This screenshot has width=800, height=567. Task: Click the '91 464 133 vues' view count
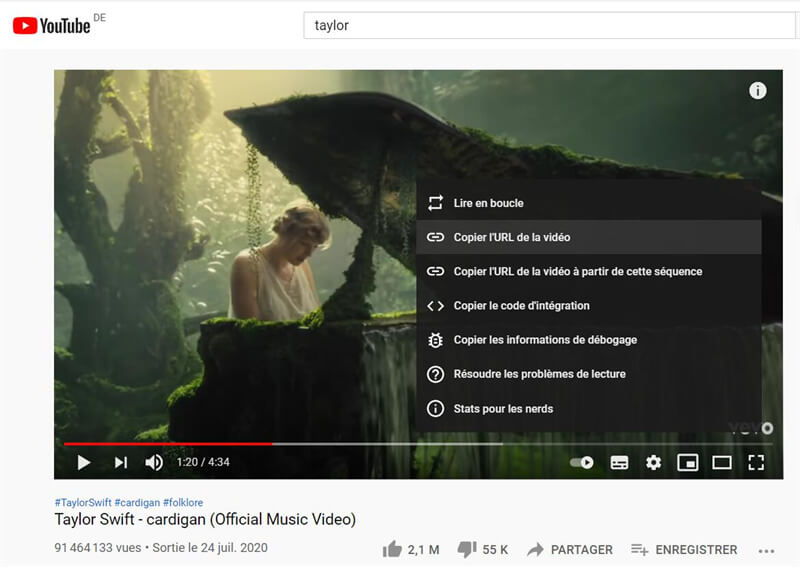[x=98, y=548]
